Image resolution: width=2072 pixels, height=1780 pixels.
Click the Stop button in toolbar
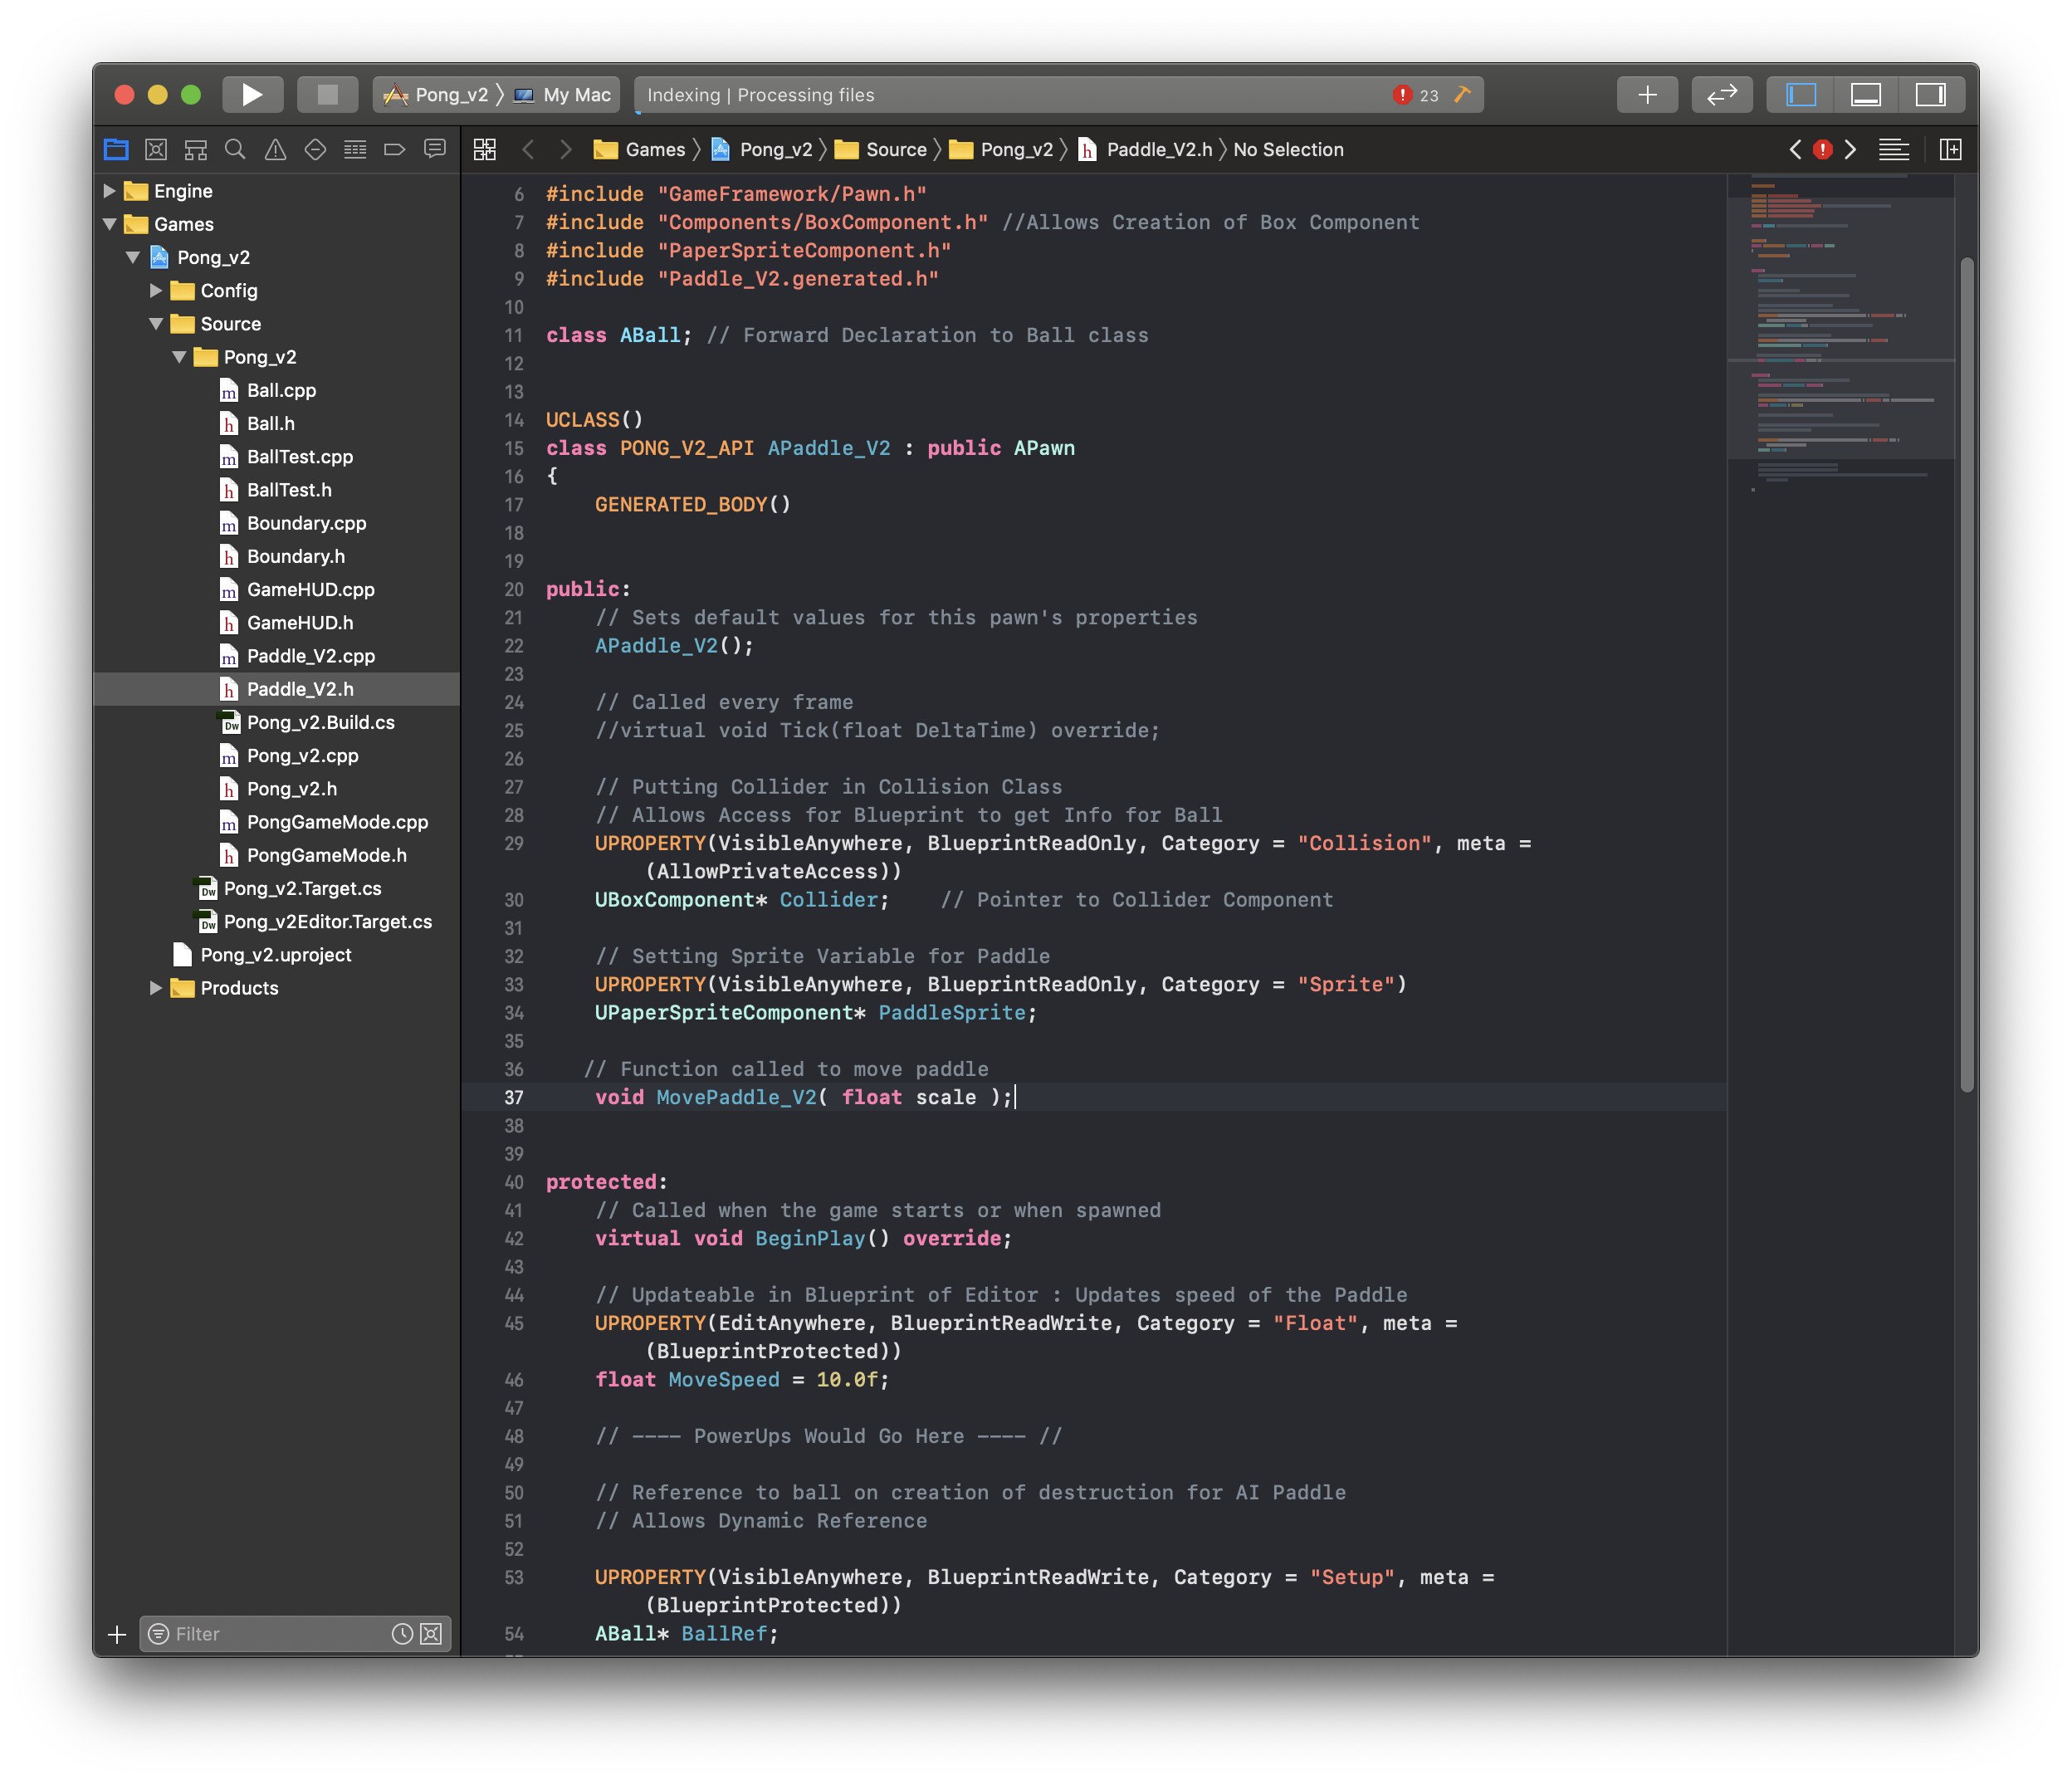tap(327, 95)
